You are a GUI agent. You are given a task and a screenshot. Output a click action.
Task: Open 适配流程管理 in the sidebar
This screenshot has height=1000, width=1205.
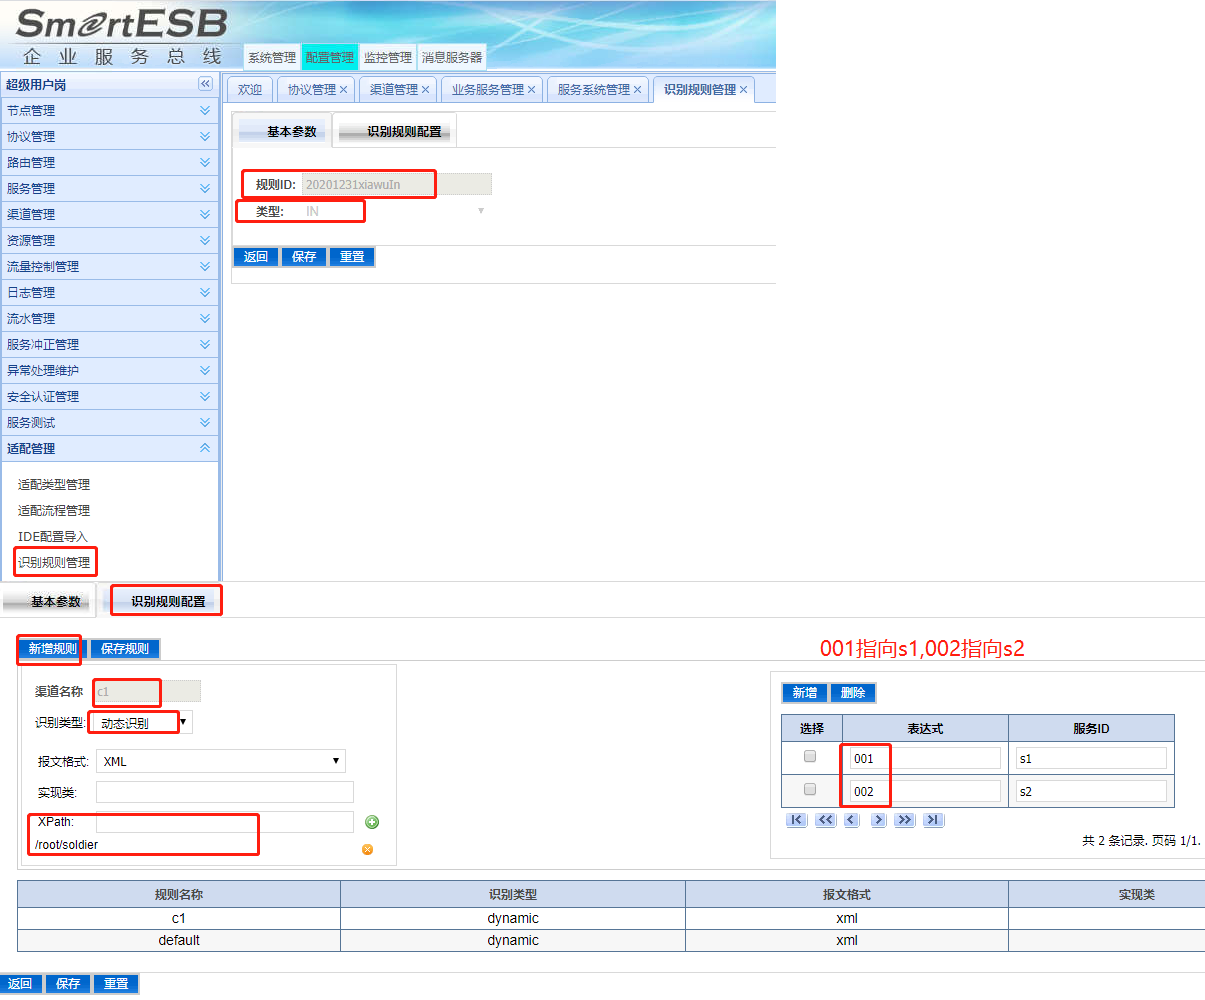pos(54,511)
